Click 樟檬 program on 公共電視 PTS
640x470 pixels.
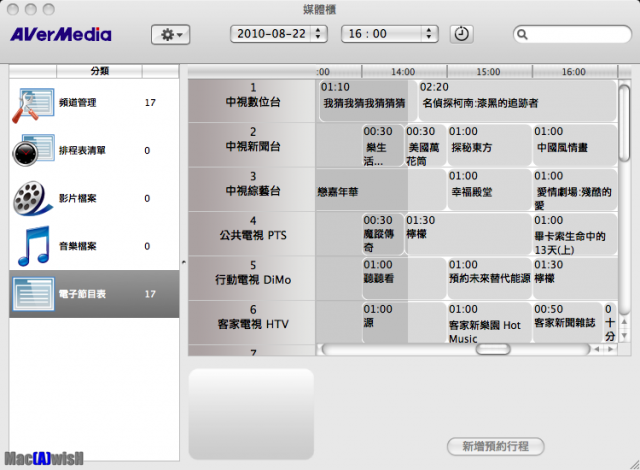[468, 234]
